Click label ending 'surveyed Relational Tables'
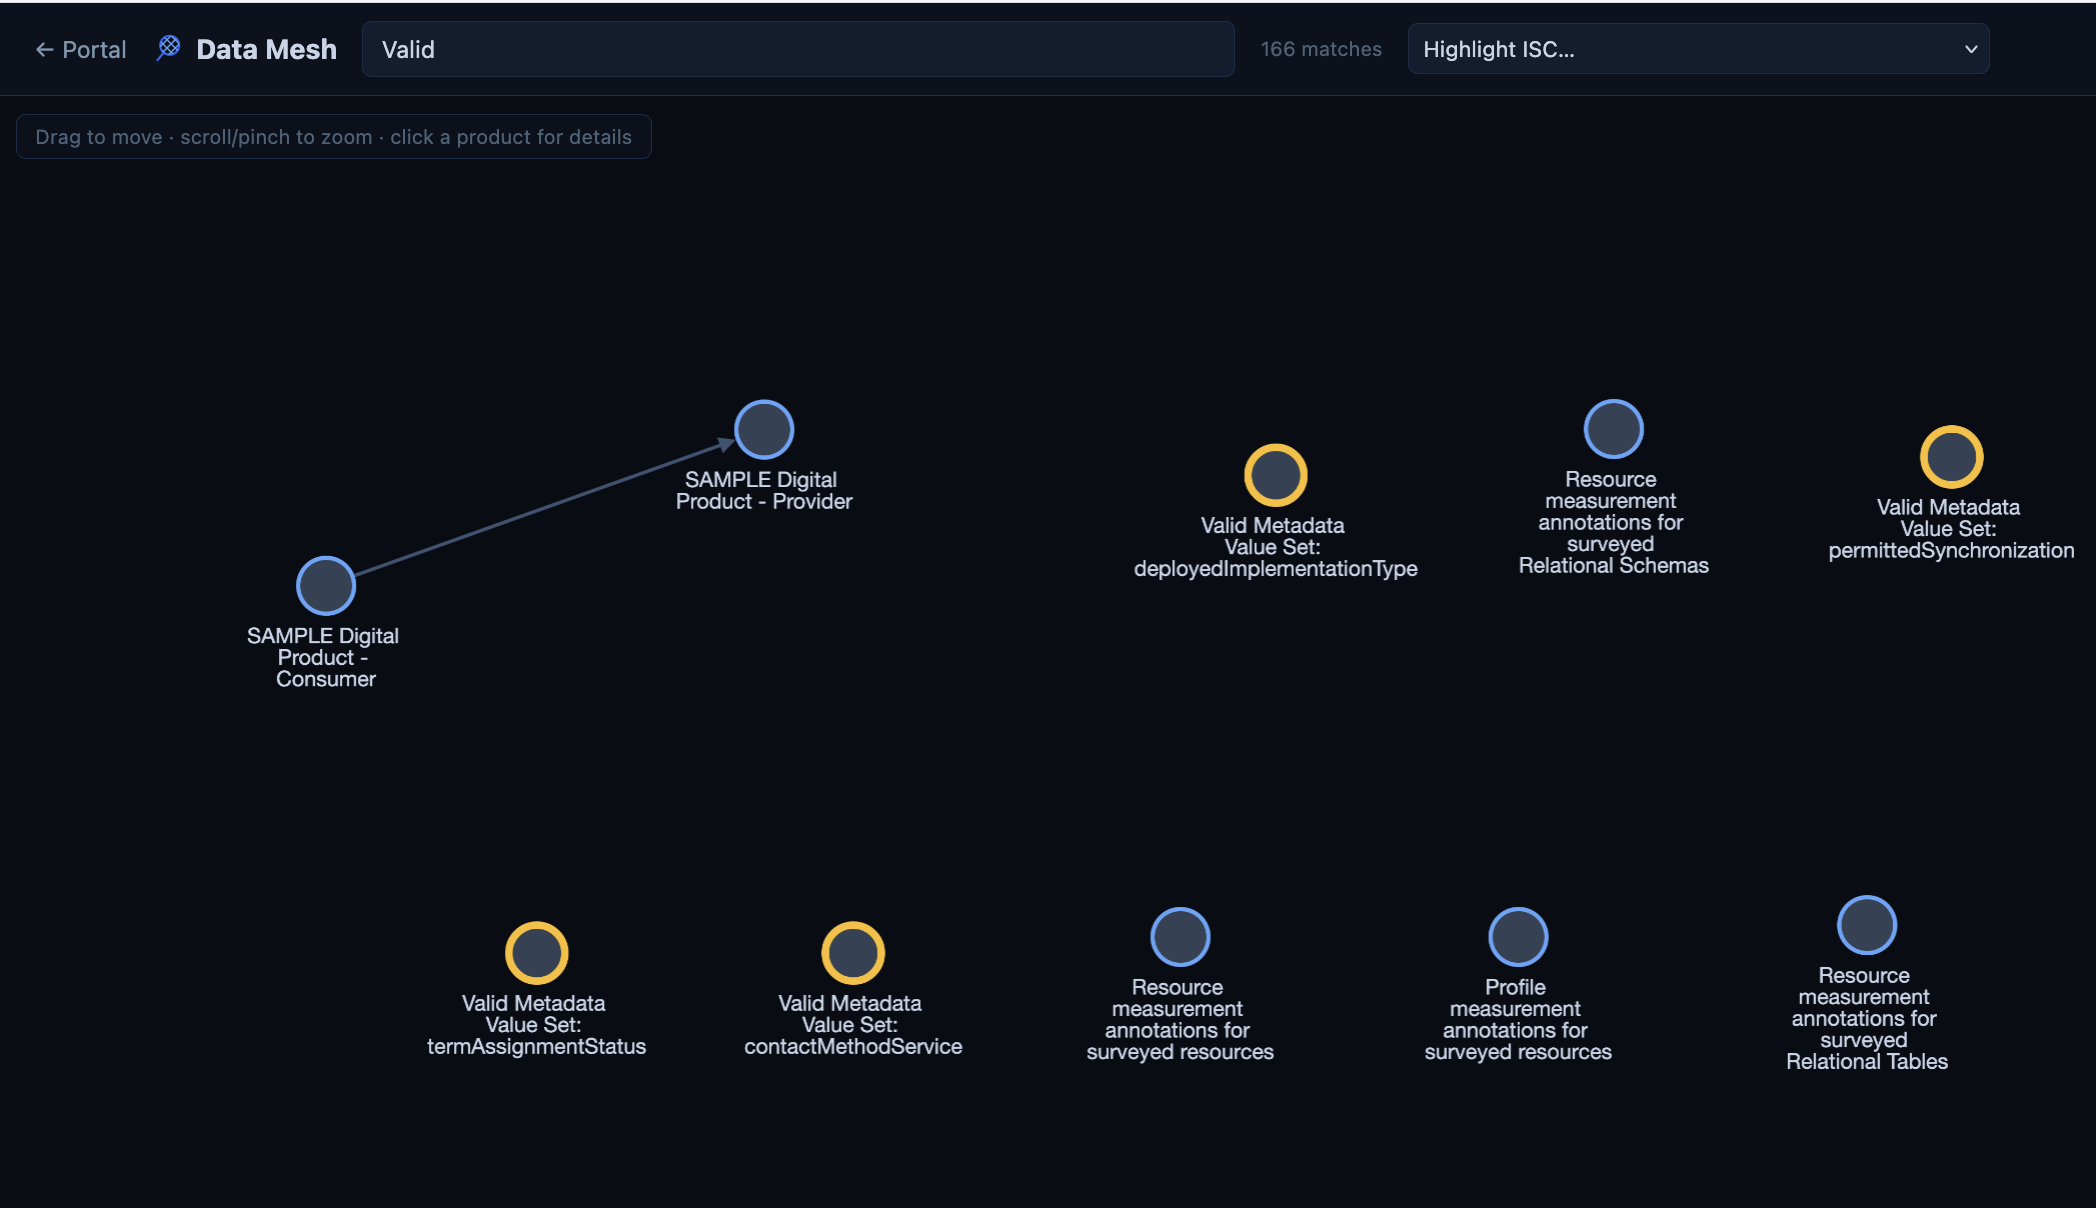The height and width of the screenshot is (1208, 2096). [1867, 1018]
